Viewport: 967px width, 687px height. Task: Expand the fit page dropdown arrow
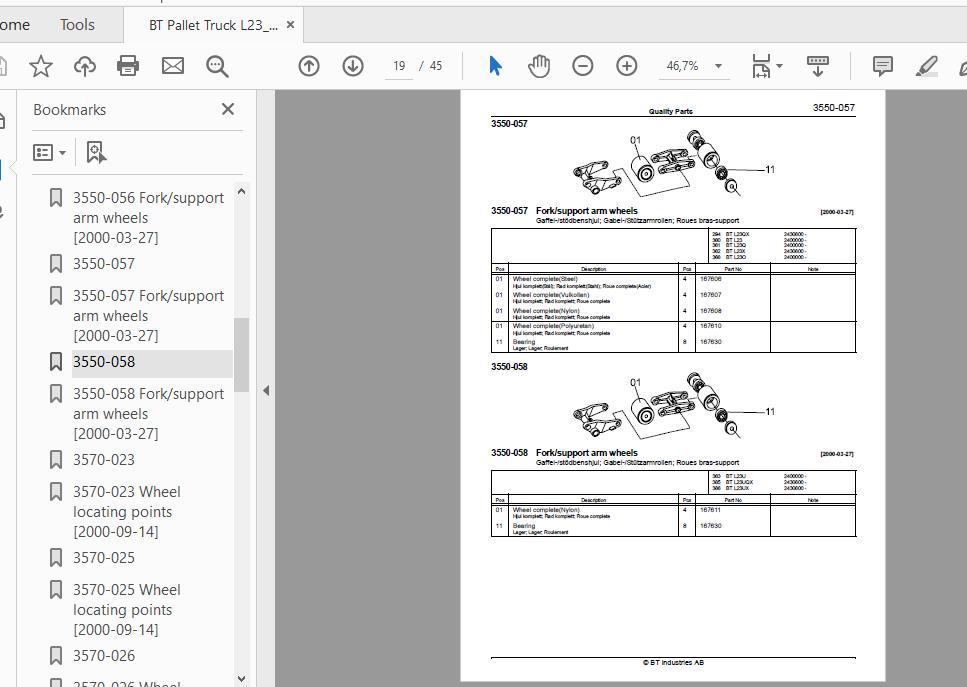point(779,66)
